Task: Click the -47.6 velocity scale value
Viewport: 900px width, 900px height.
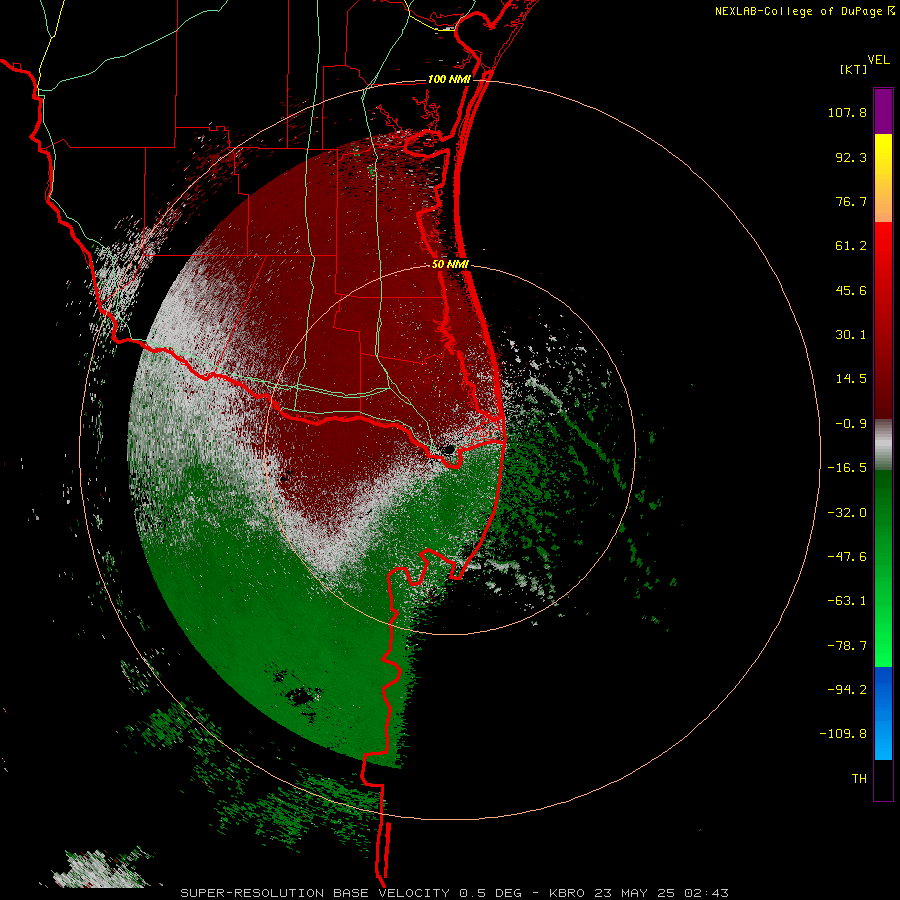Action: coord(847,557)
